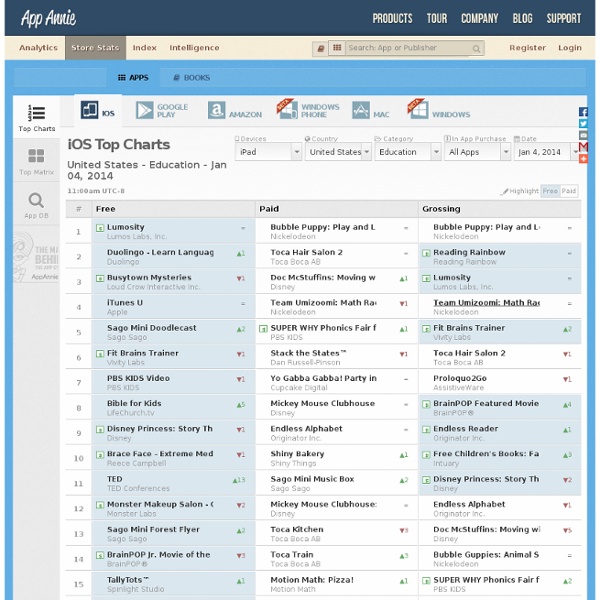Image resolution: width=600 pixels, height=600 pixels.
Task: Open the COMPANY menu
Action: click(x=479, y=18)
